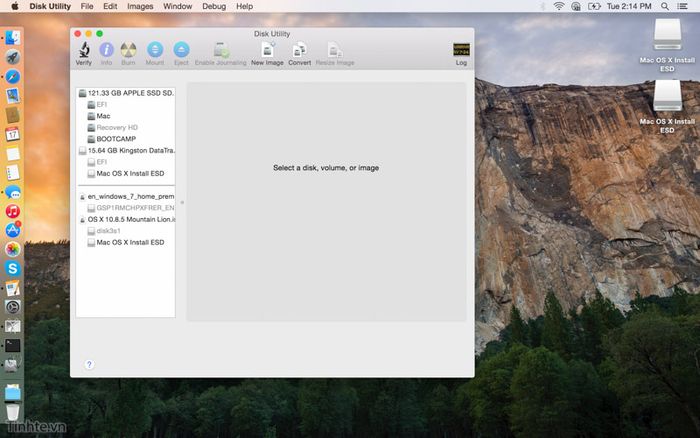Screen dimensions: 700x438
Task: Open Launchpad in the Dock
Action: tap(12, 57)
